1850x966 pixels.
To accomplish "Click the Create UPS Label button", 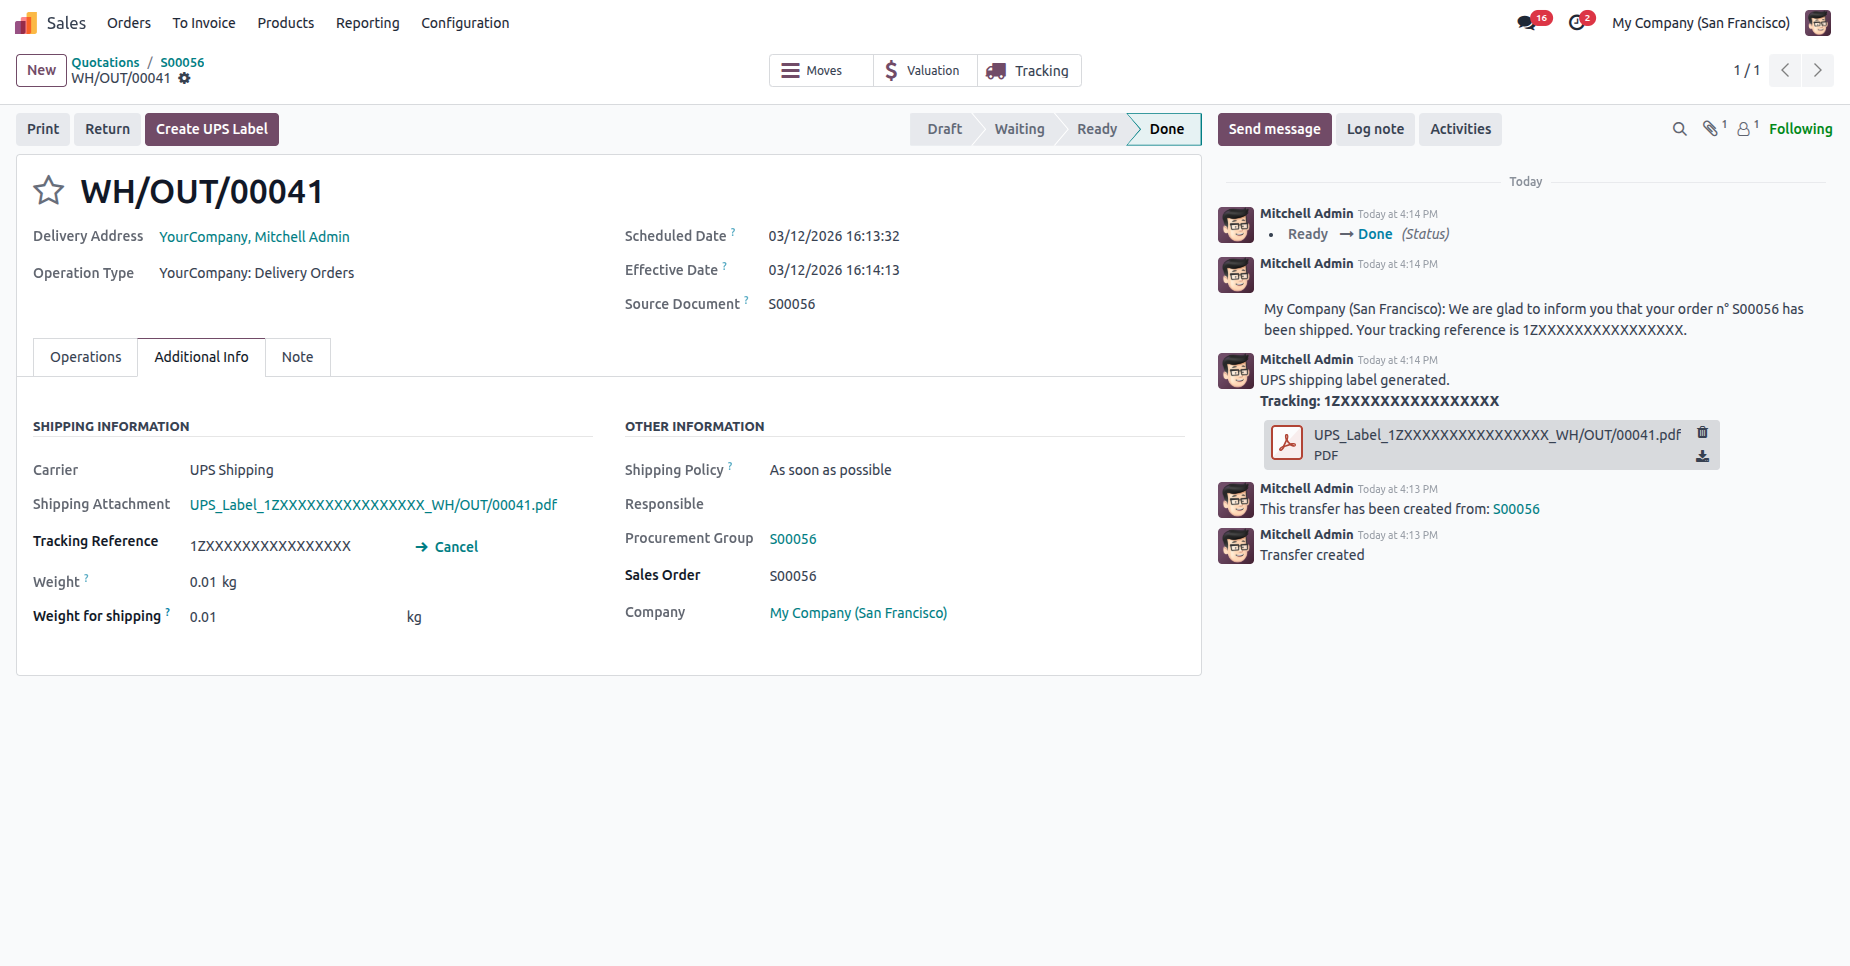I will pos(212,129).
